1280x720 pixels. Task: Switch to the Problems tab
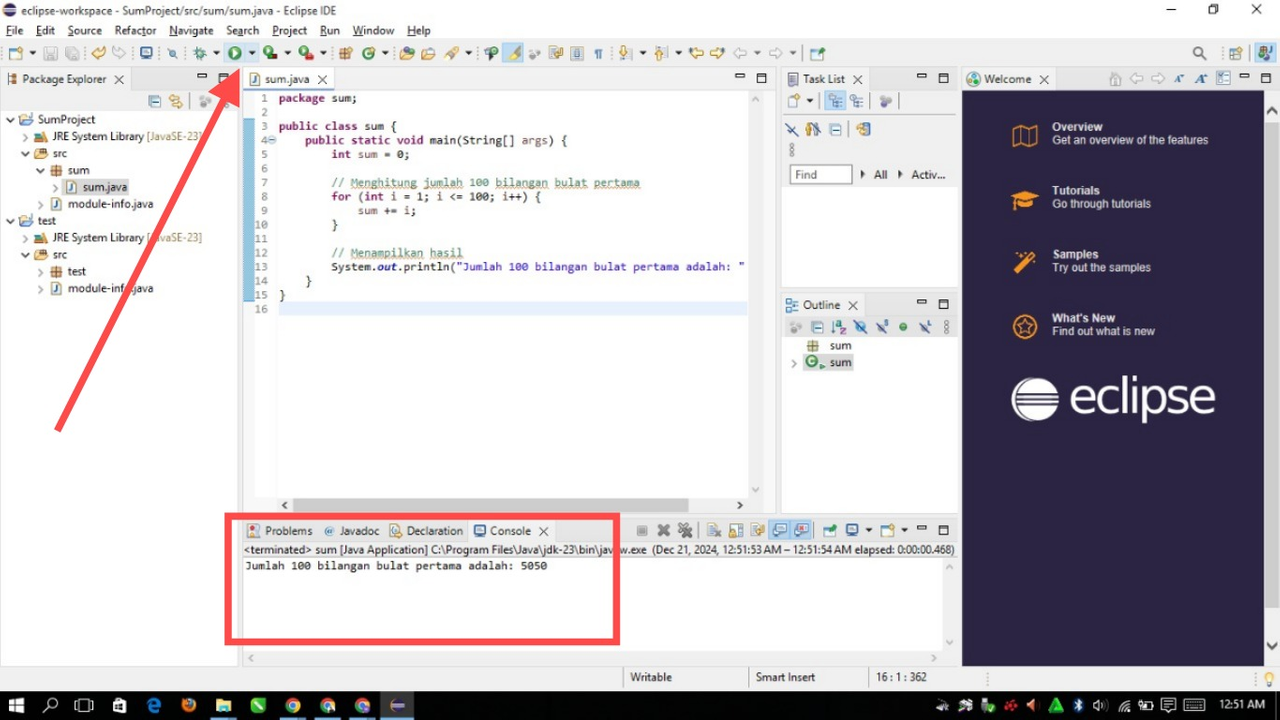280,531
